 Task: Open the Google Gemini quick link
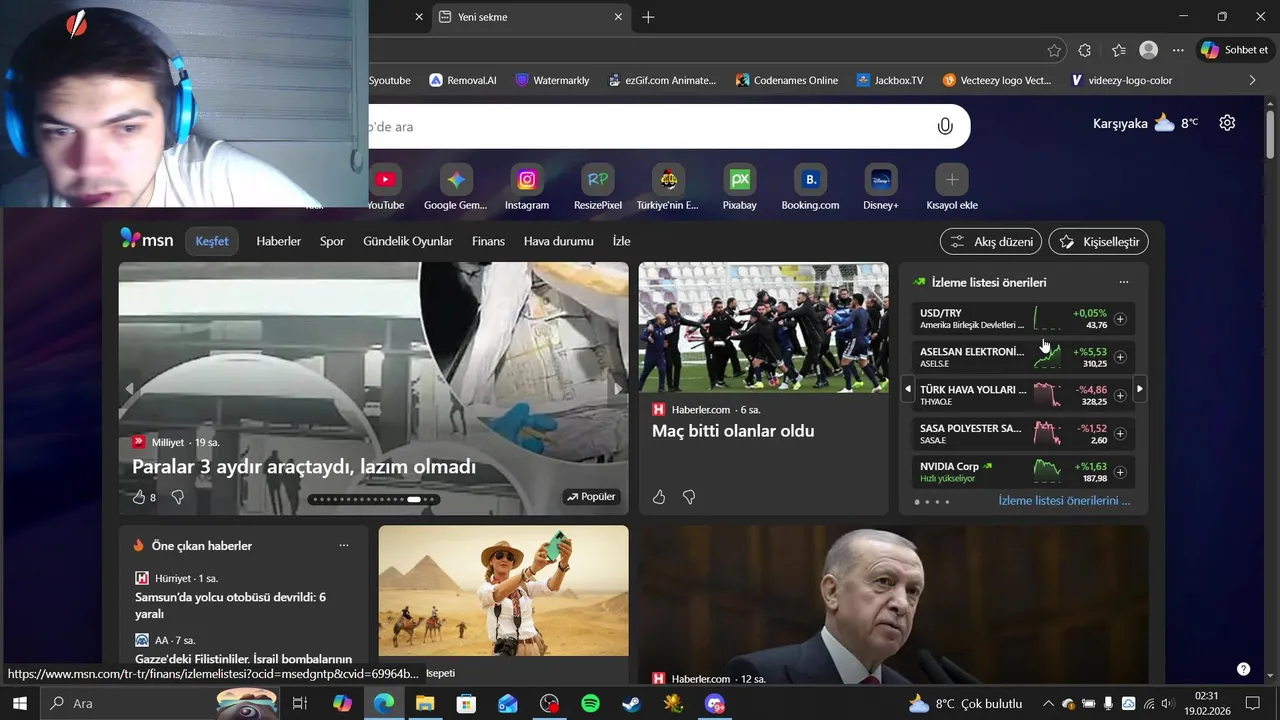(456, 188)
